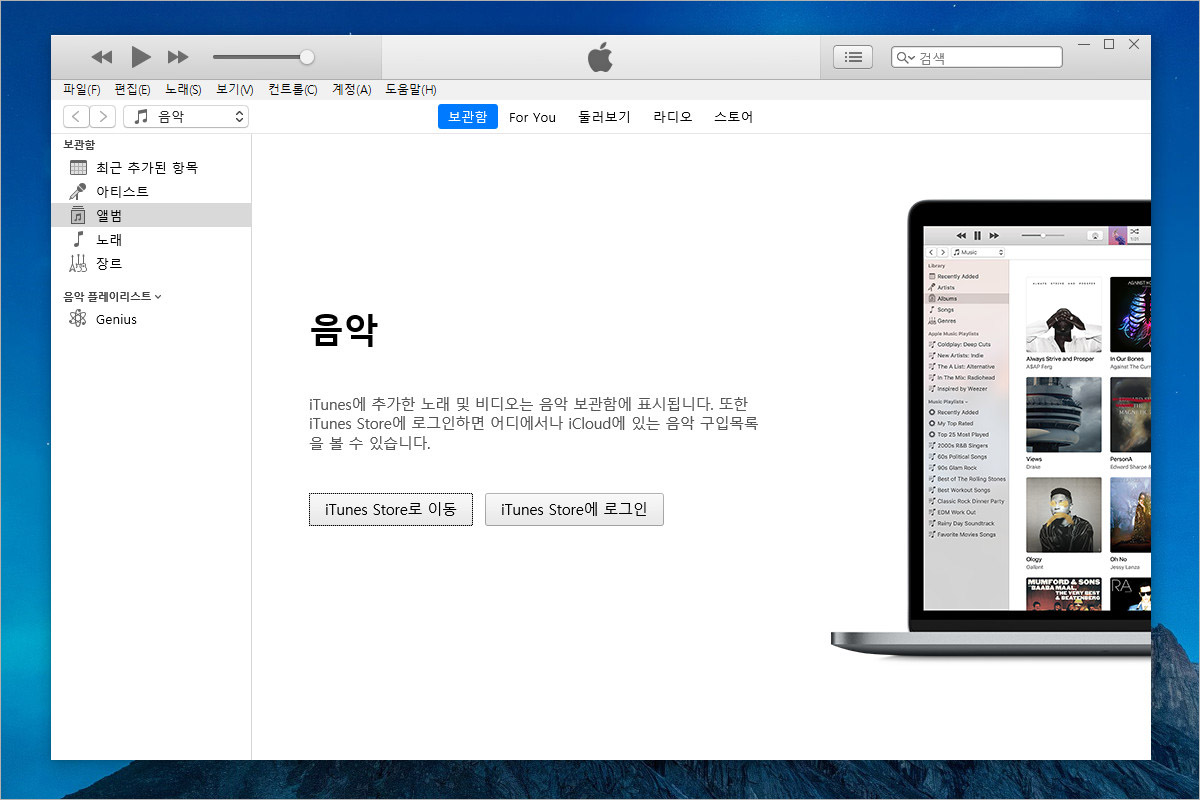
Task: Open the 음악 media type dropdown
Action: [x=186, y=117]
